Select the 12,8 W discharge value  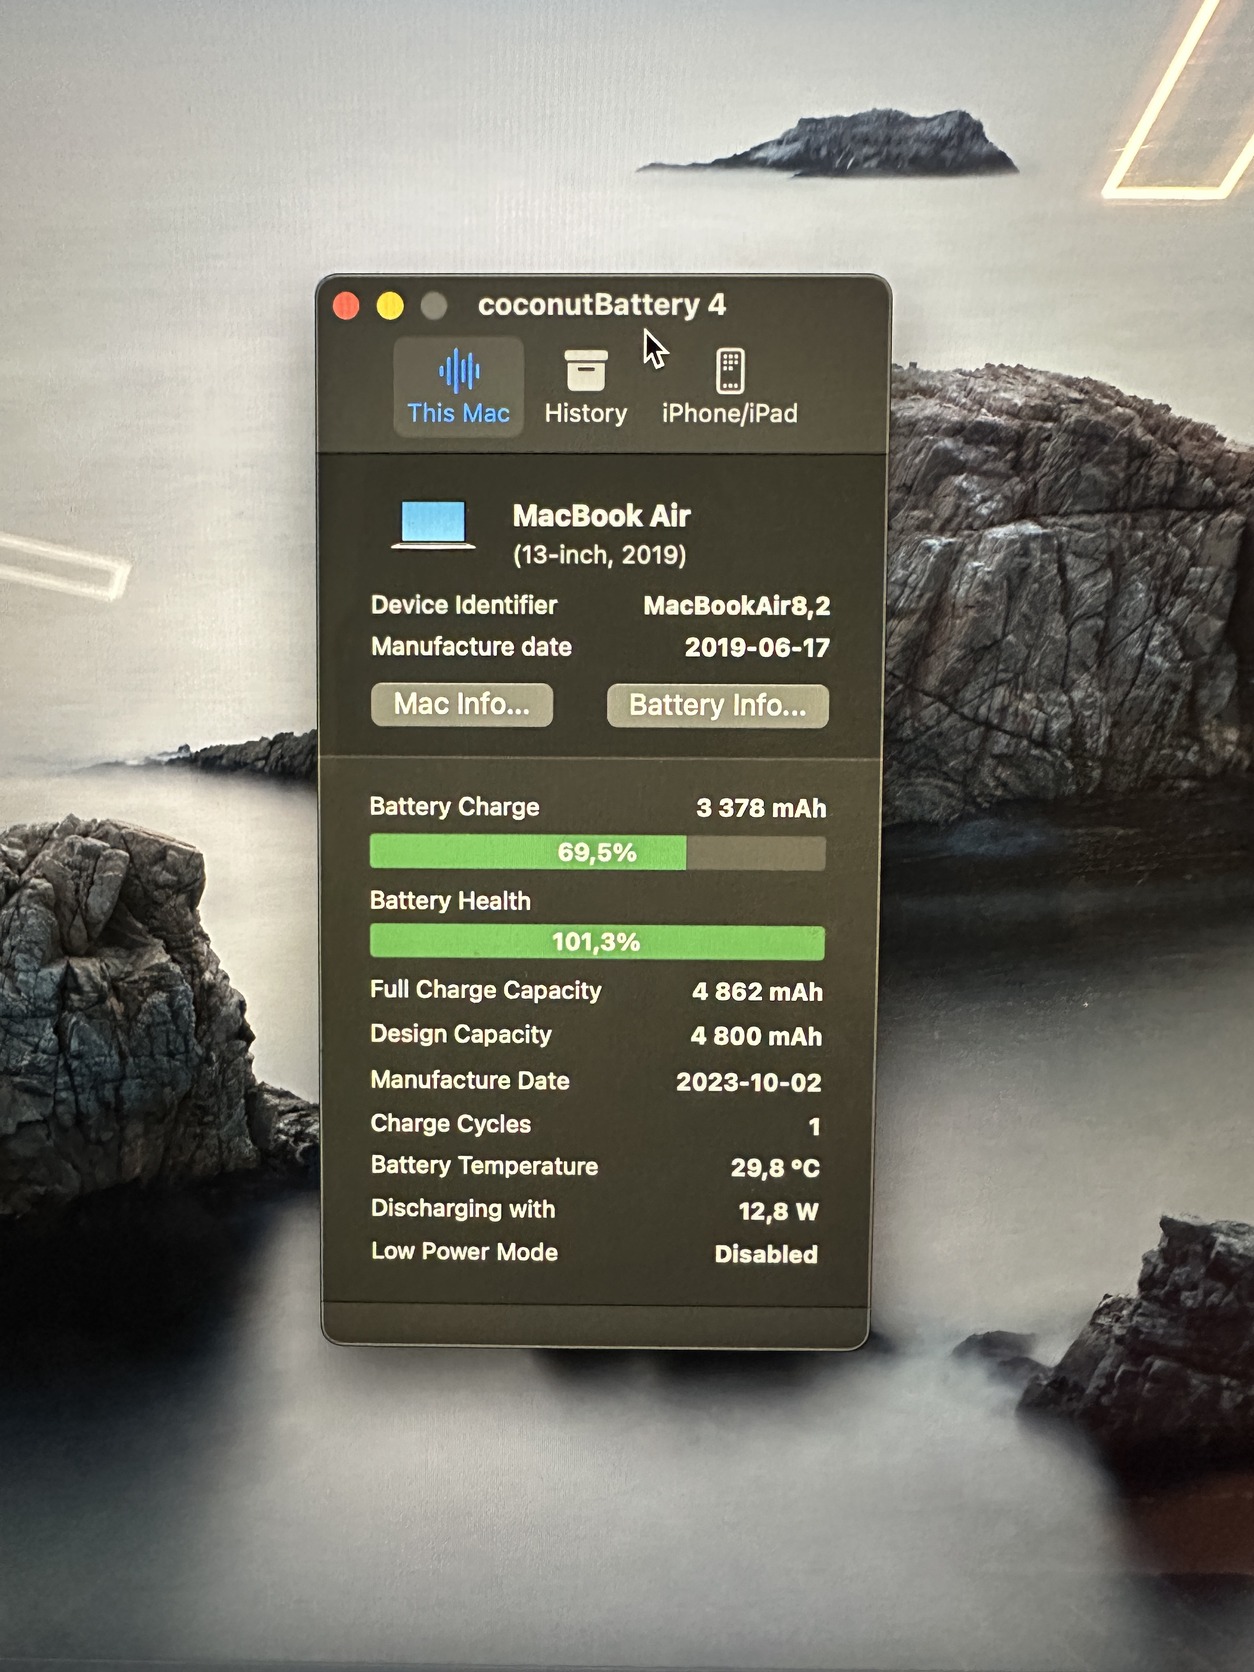pyautogui.click(x=778, y=1212)
